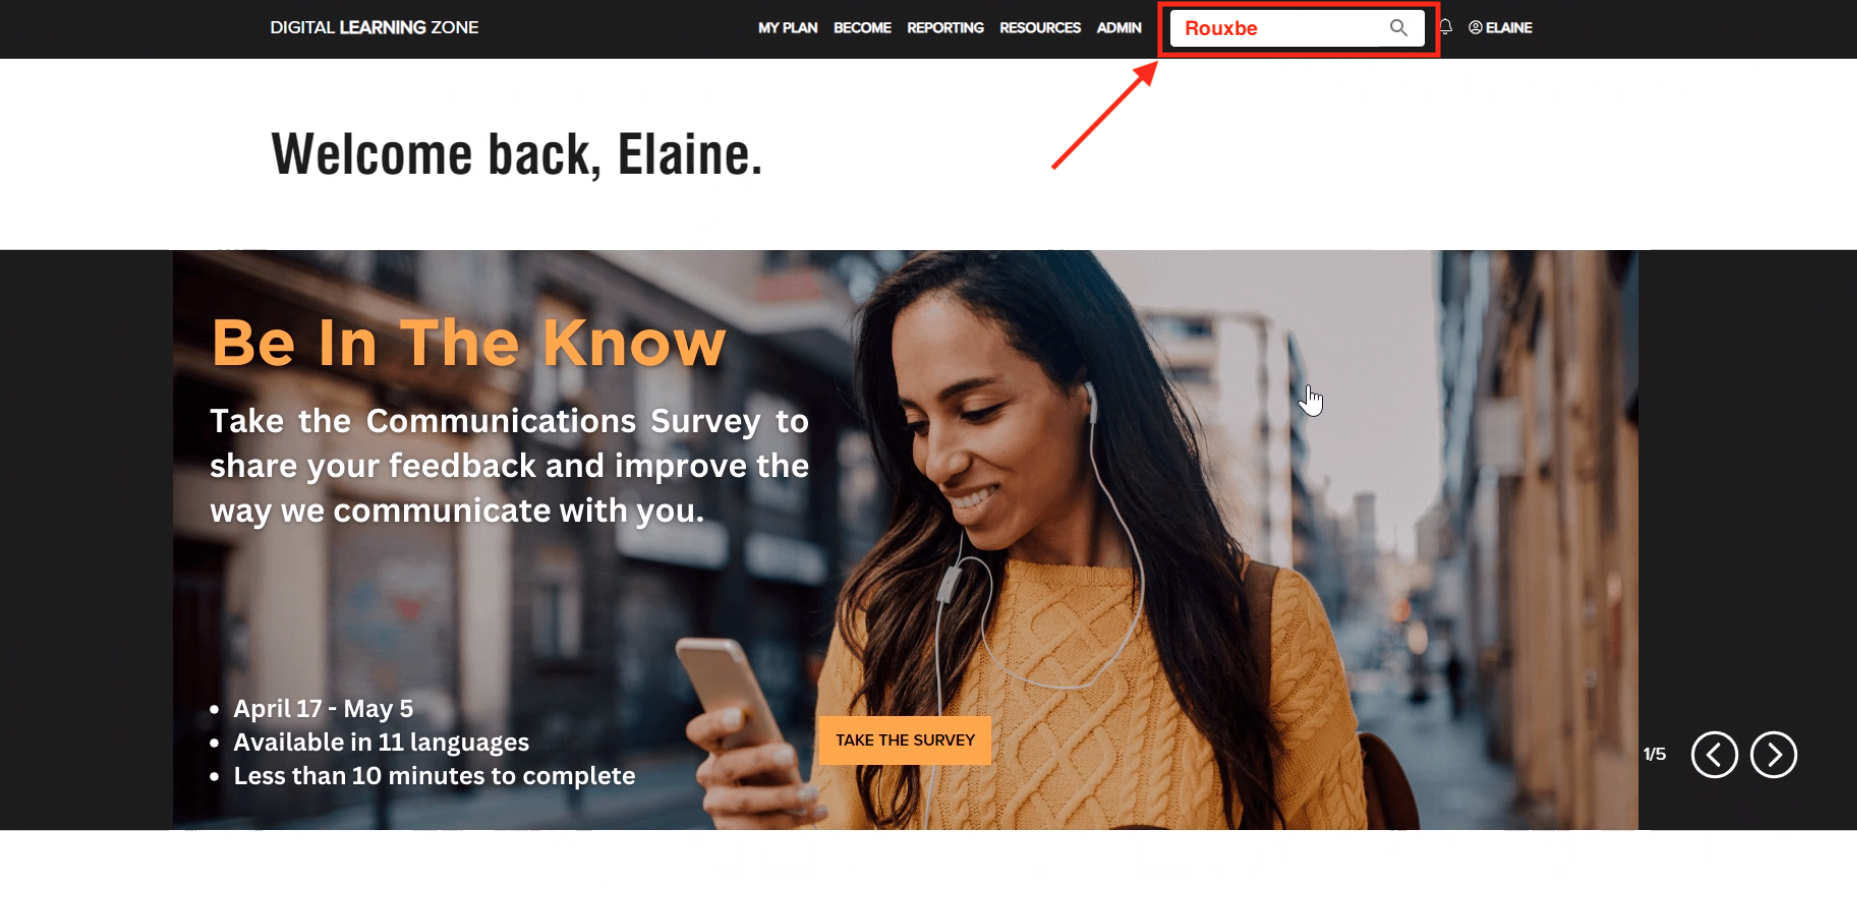Expand the RESOURCES navigation menu
This screenshot has height=903, width=1857.
tap(1040, 28)
